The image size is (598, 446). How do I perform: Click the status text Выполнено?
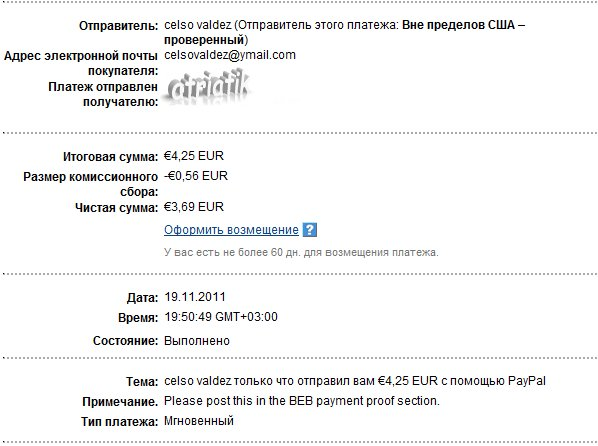point(197,341)
